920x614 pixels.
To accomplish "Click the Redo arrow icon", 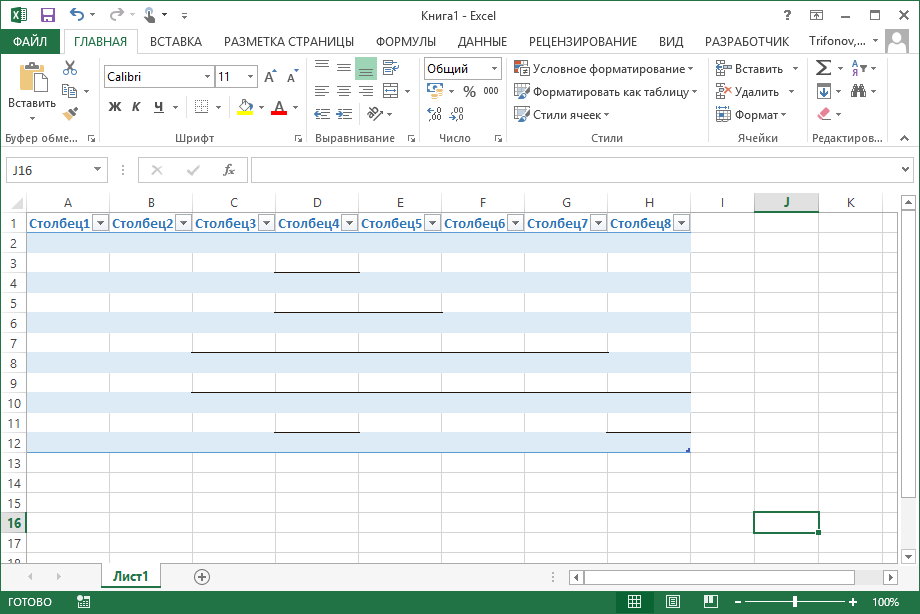I will [117, 15].
